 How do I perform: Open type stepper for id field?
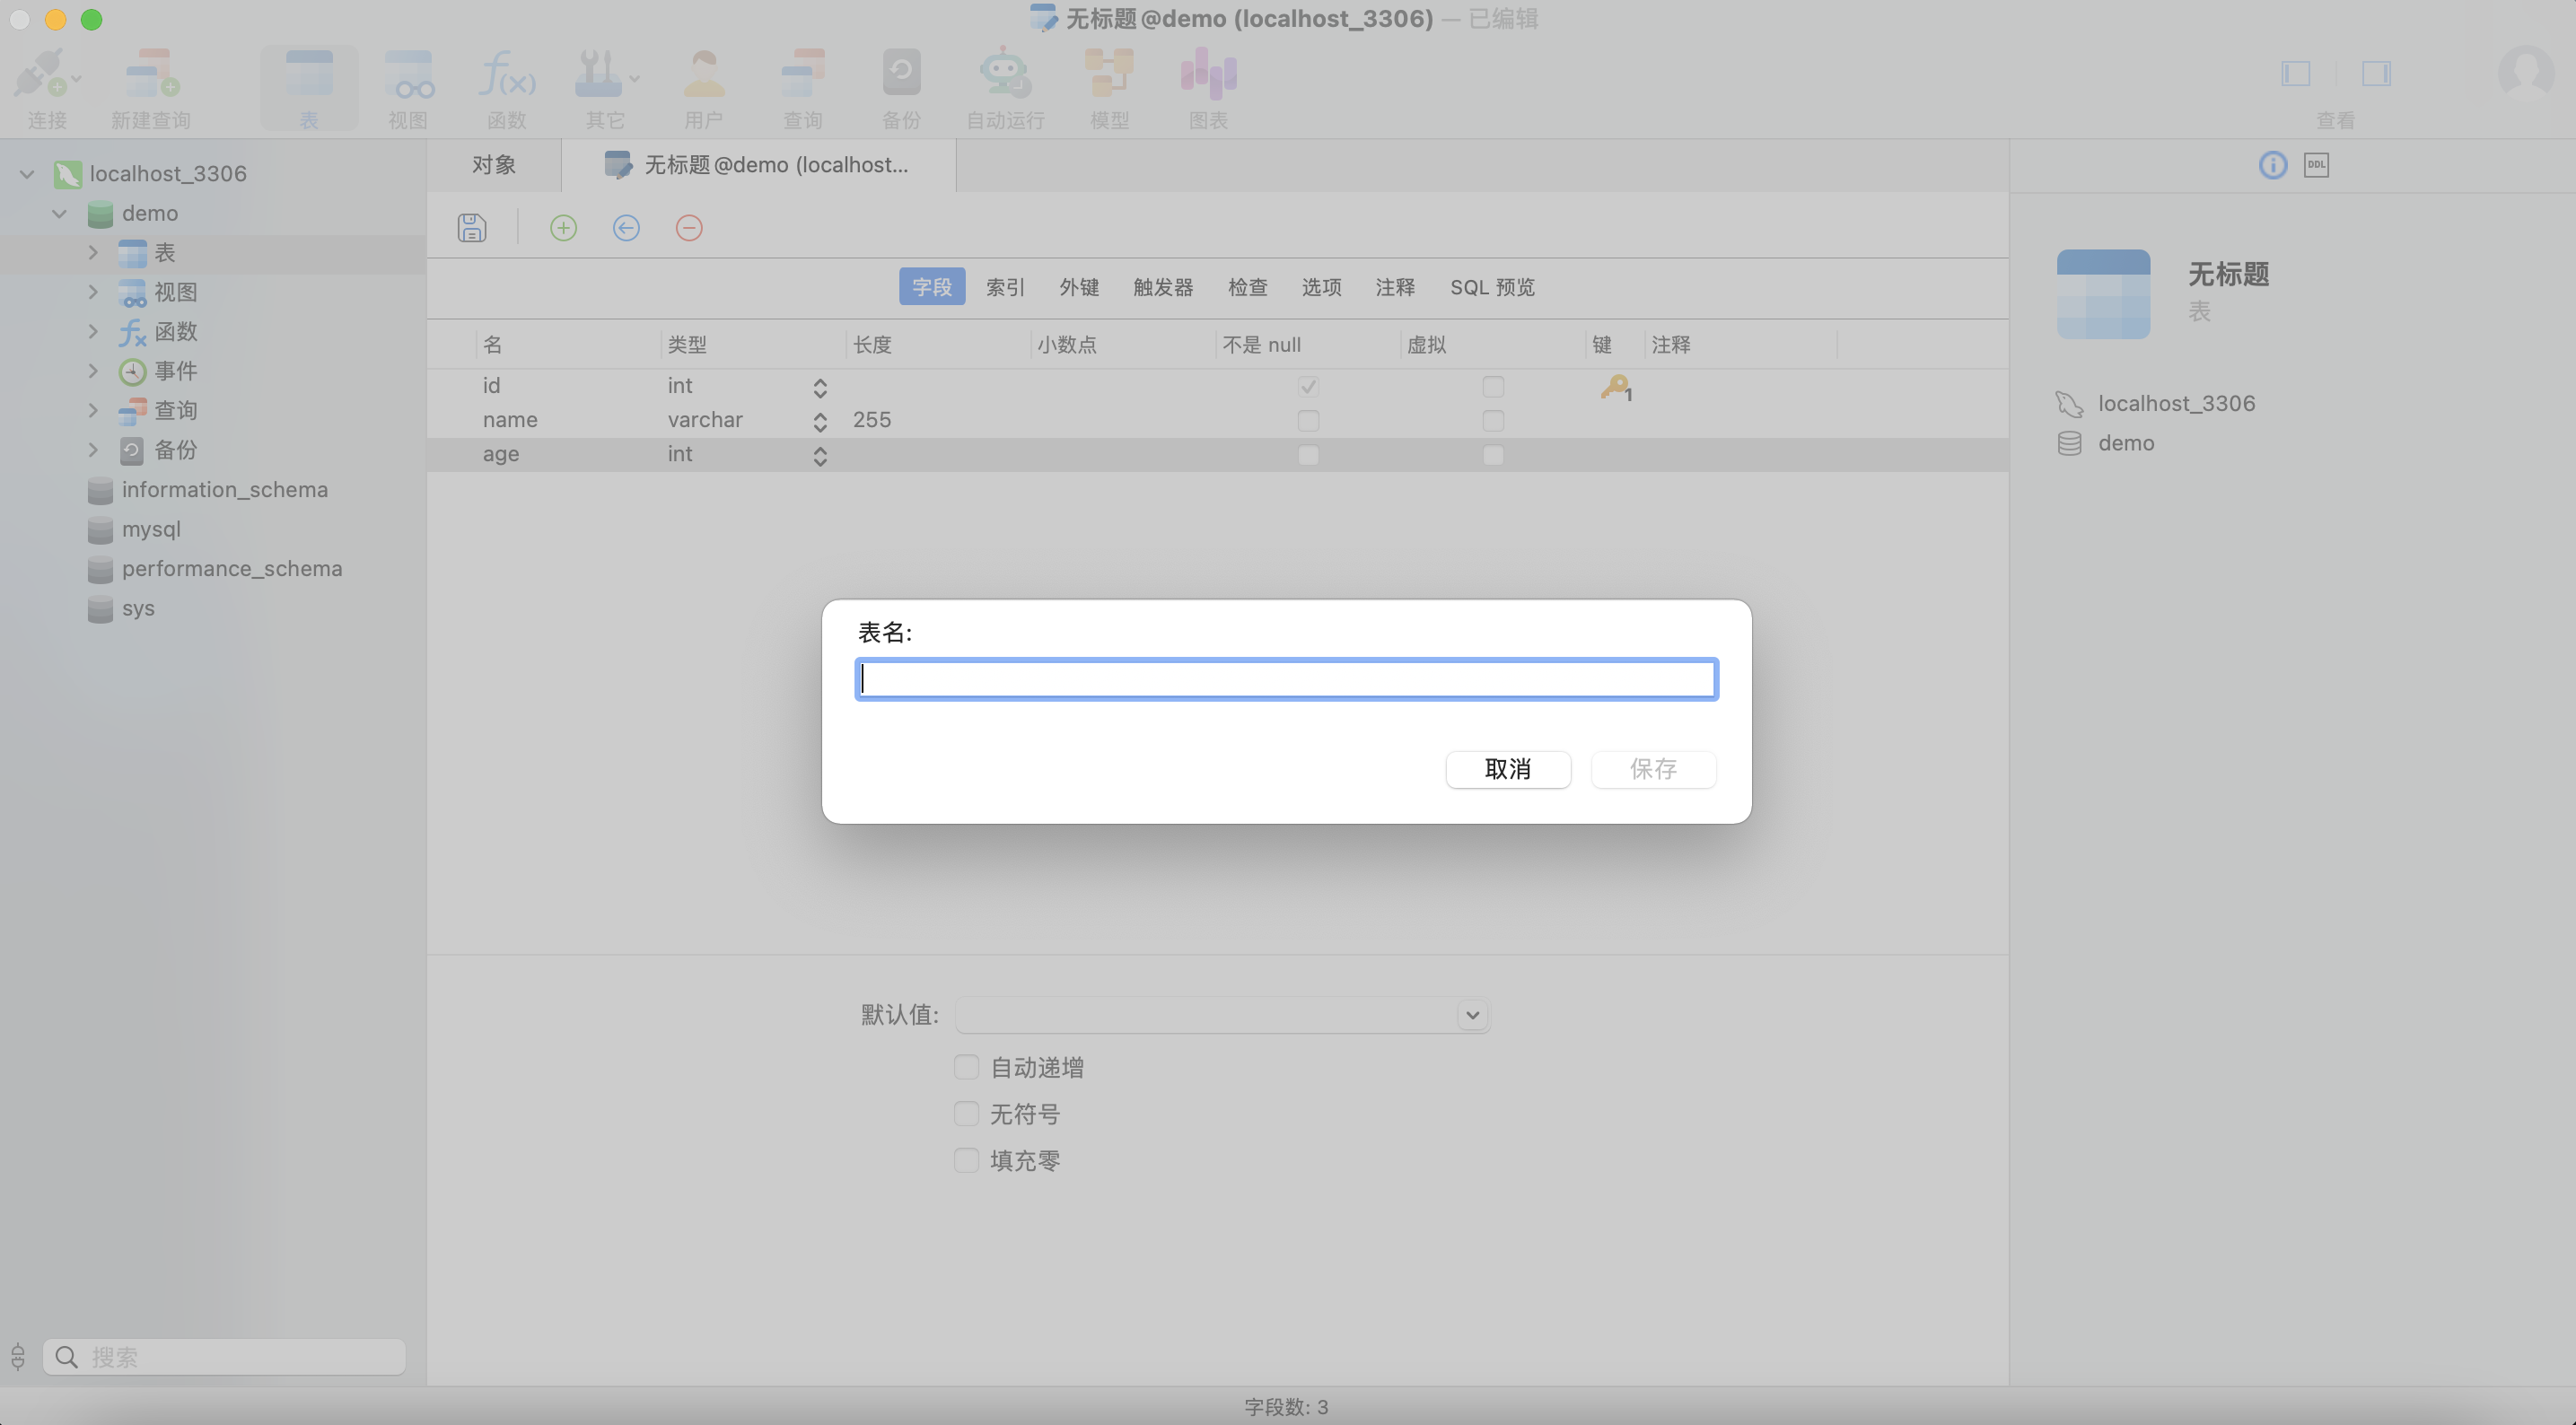(820, 387)
